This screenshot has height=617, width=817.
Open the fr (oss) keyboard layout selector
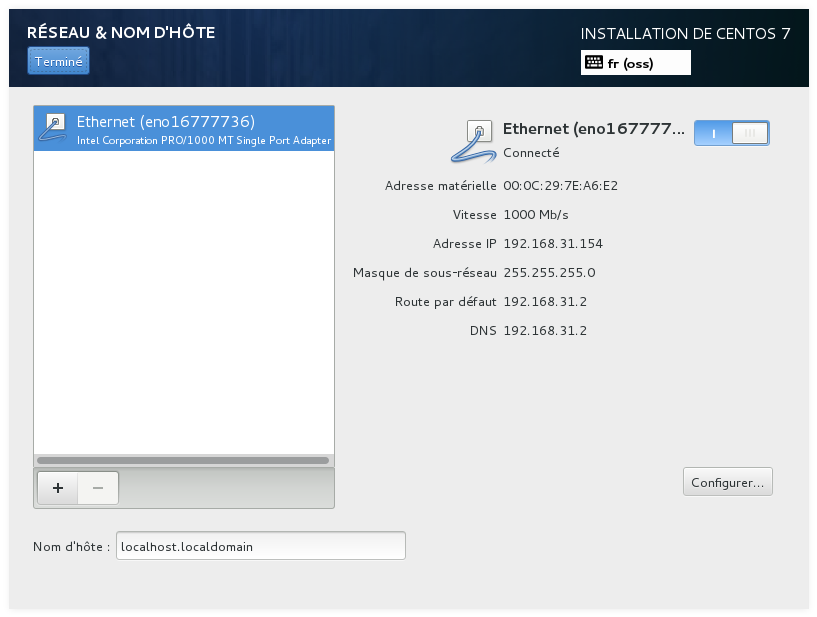(636, 63)
